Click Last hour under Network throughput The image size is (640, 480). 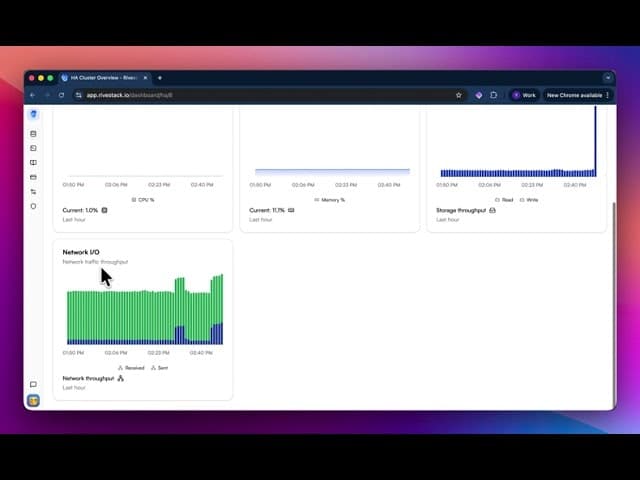coord(74,387)
